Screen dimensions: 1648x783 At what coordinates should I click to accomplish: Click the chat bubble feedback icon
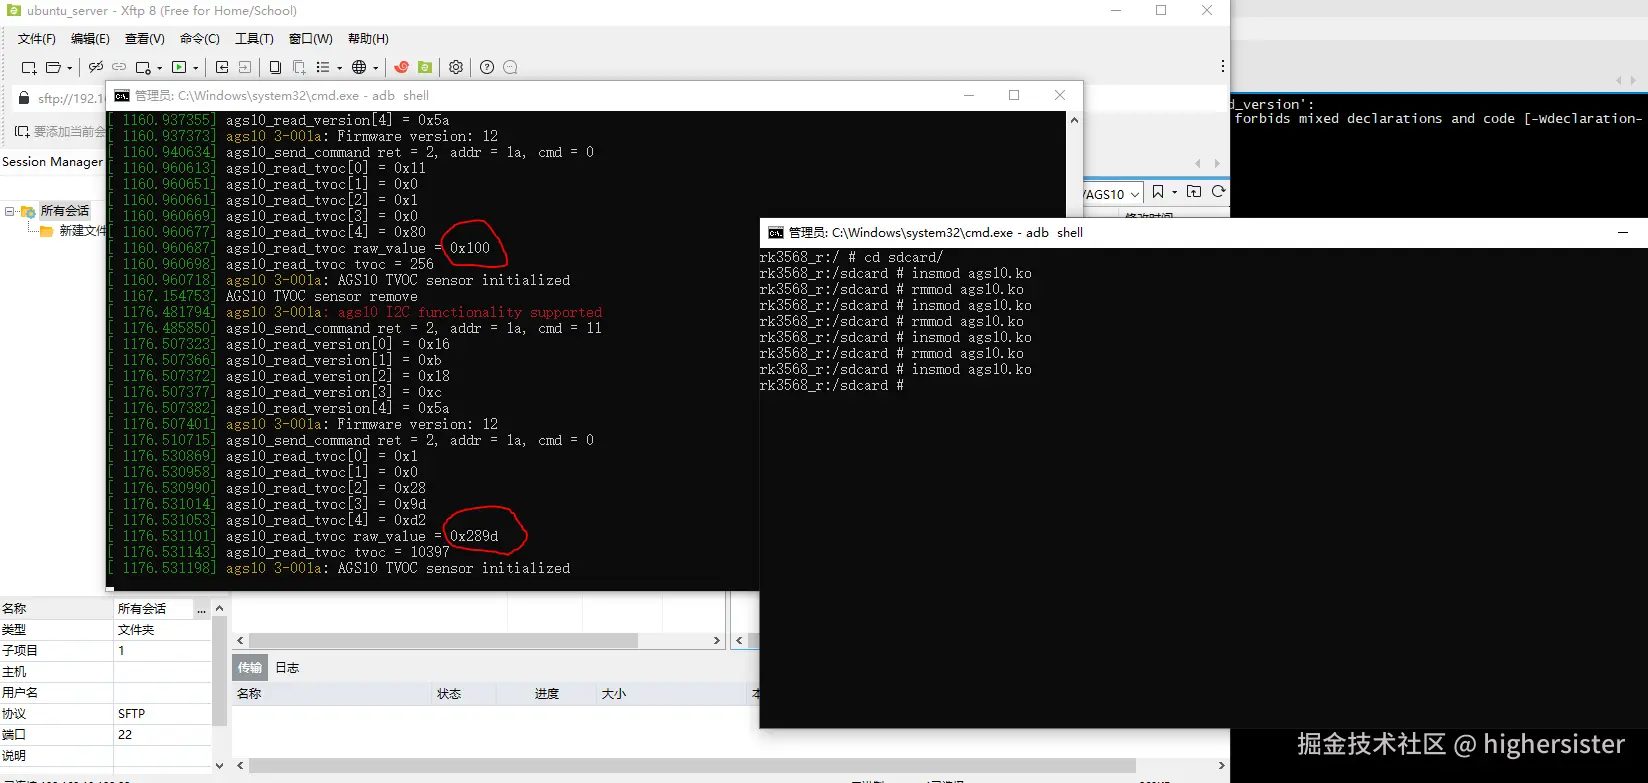(510, 67)
